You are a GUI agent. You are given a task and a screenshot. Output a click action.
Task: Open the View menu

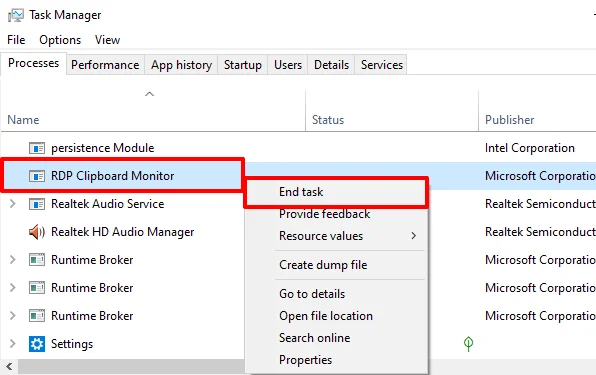click(108, 40)
